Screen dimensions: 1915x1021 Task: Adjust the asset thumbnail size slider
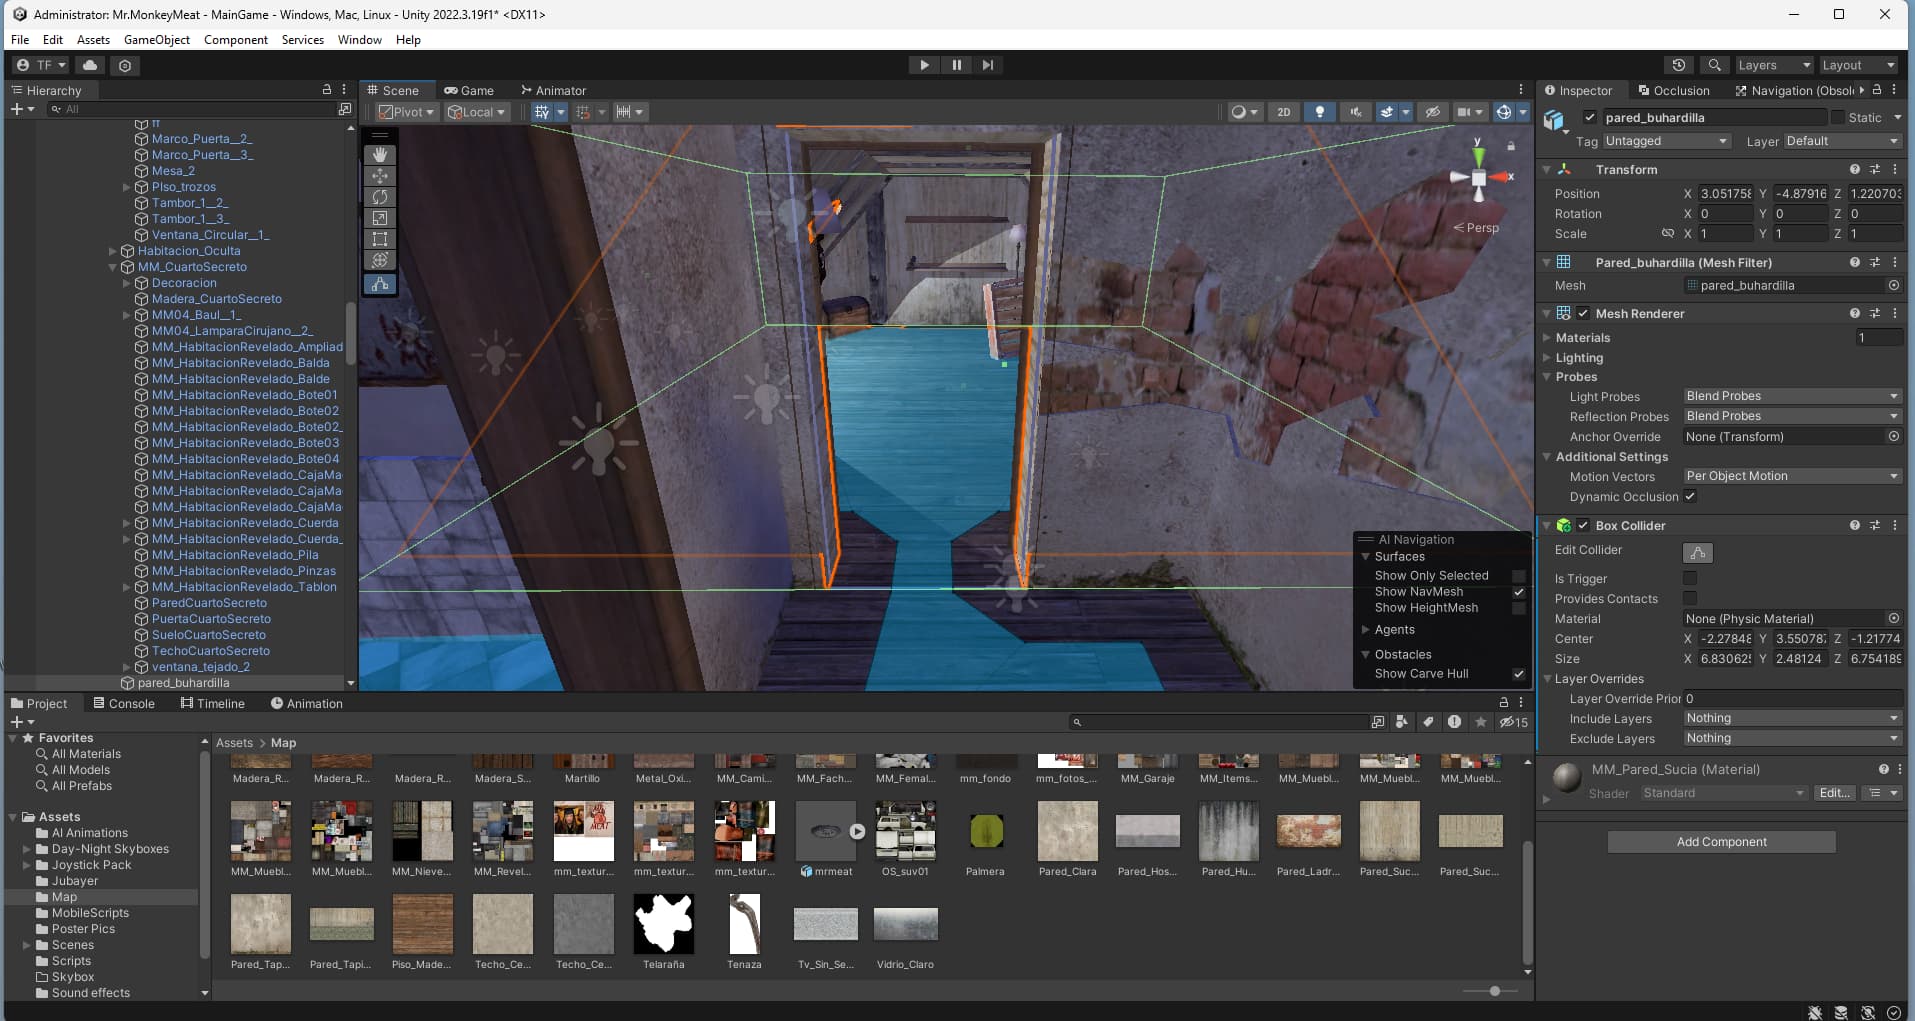[1494, 991]
